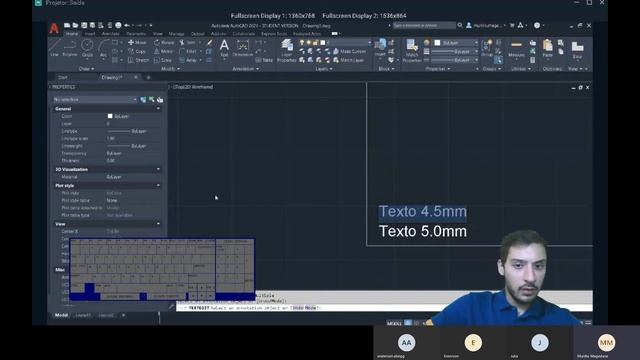Click Undo in quick access toolbar
640x360 pixels.
pos(127,25)
